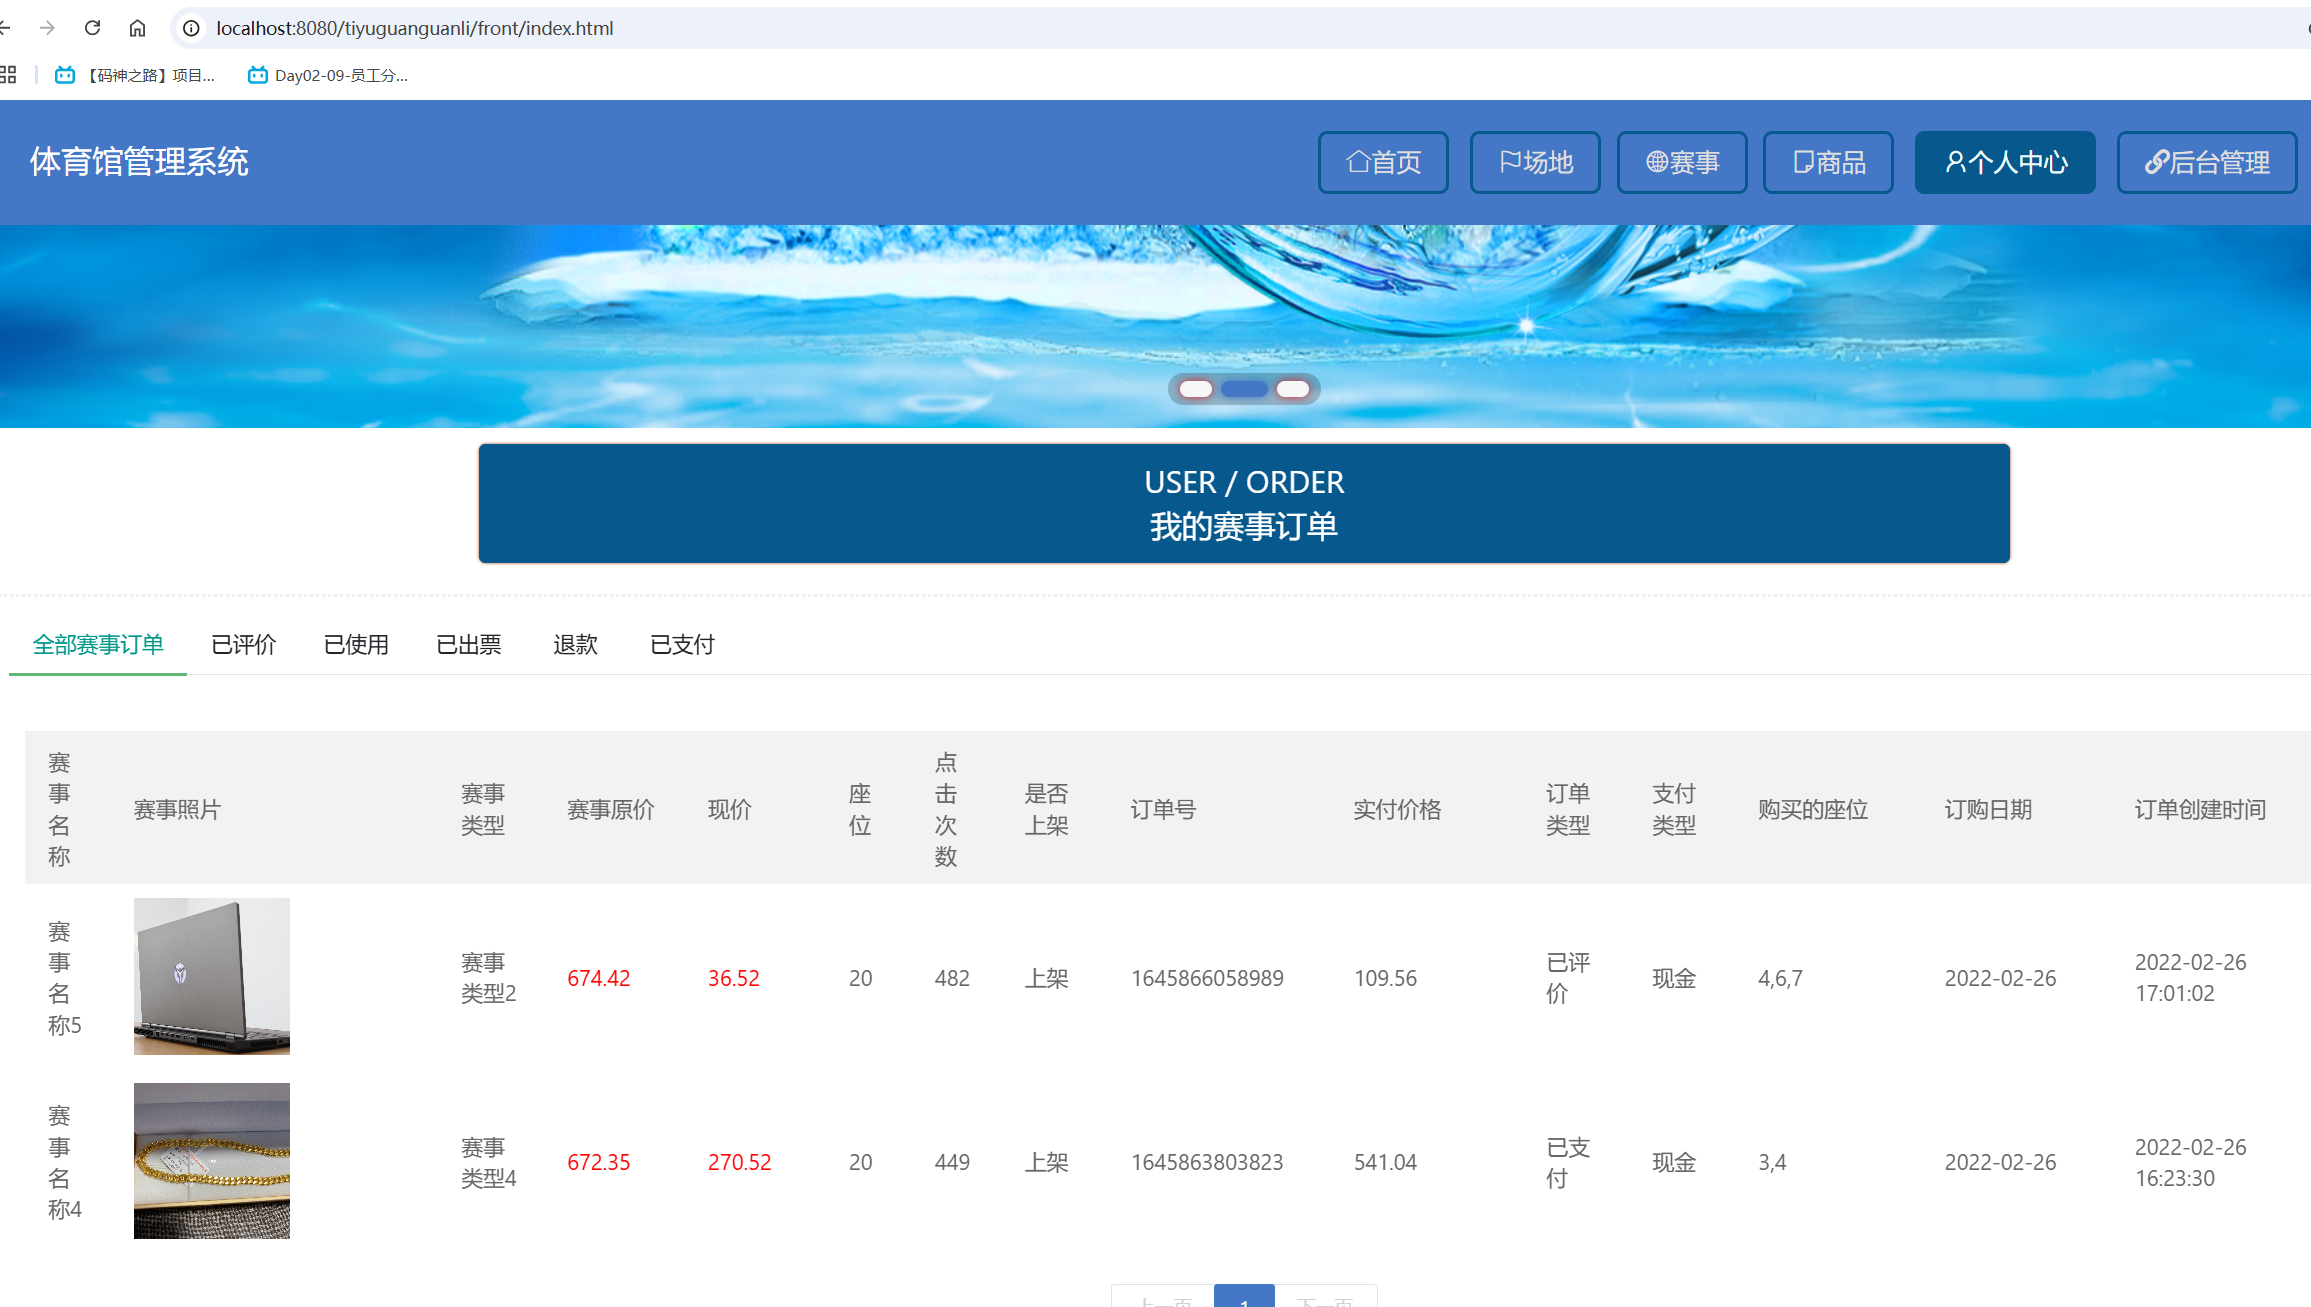Select page 1 in the pagination
2311x1307 pixels.
[1244, 1298]
